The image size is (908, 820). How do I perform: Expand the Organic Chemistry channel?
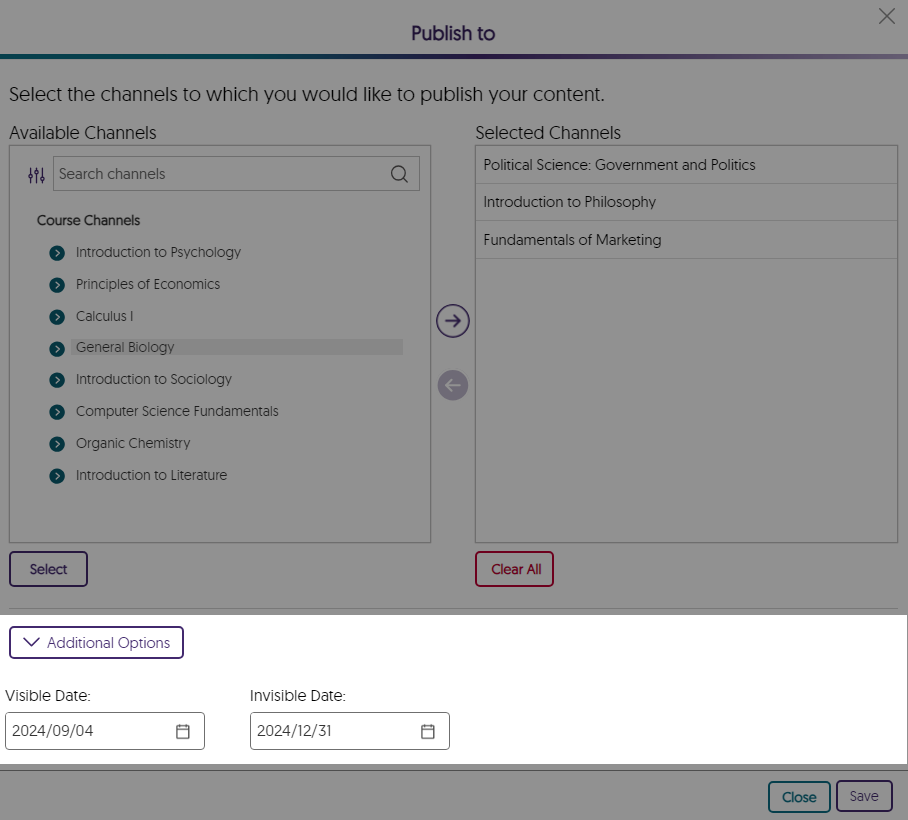pos(57,443)
